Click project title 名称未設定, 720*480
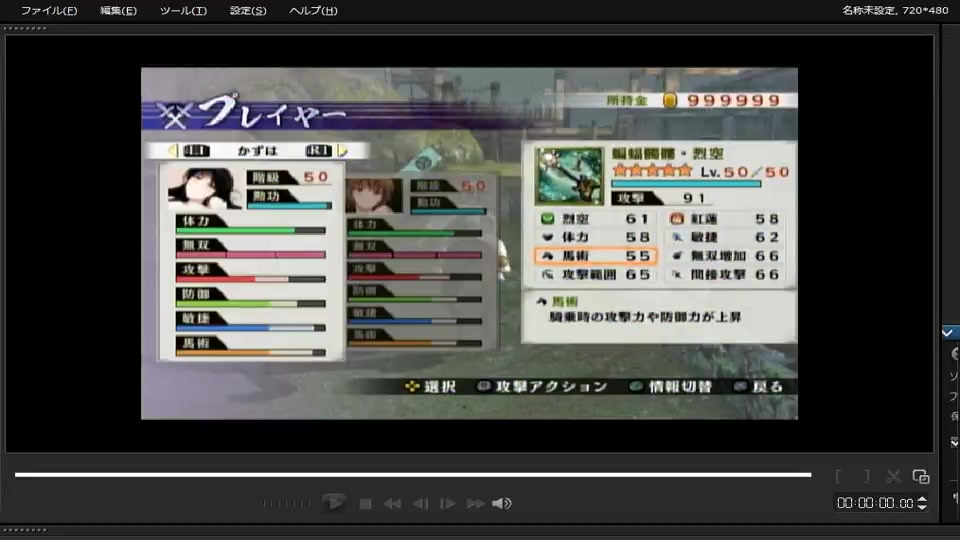Image resolution: width=960 pixels, height=540 pixels. [895, 10]
